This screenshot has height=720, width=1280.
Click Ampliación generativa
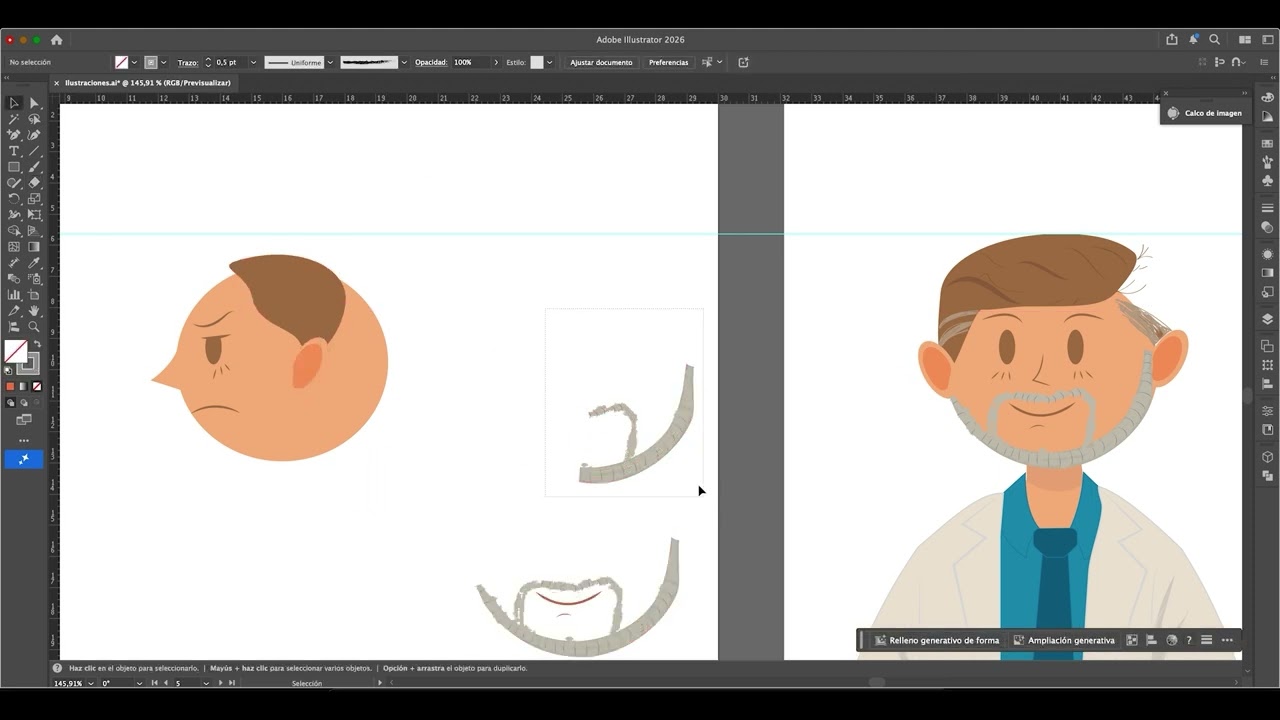(1063, 640)
